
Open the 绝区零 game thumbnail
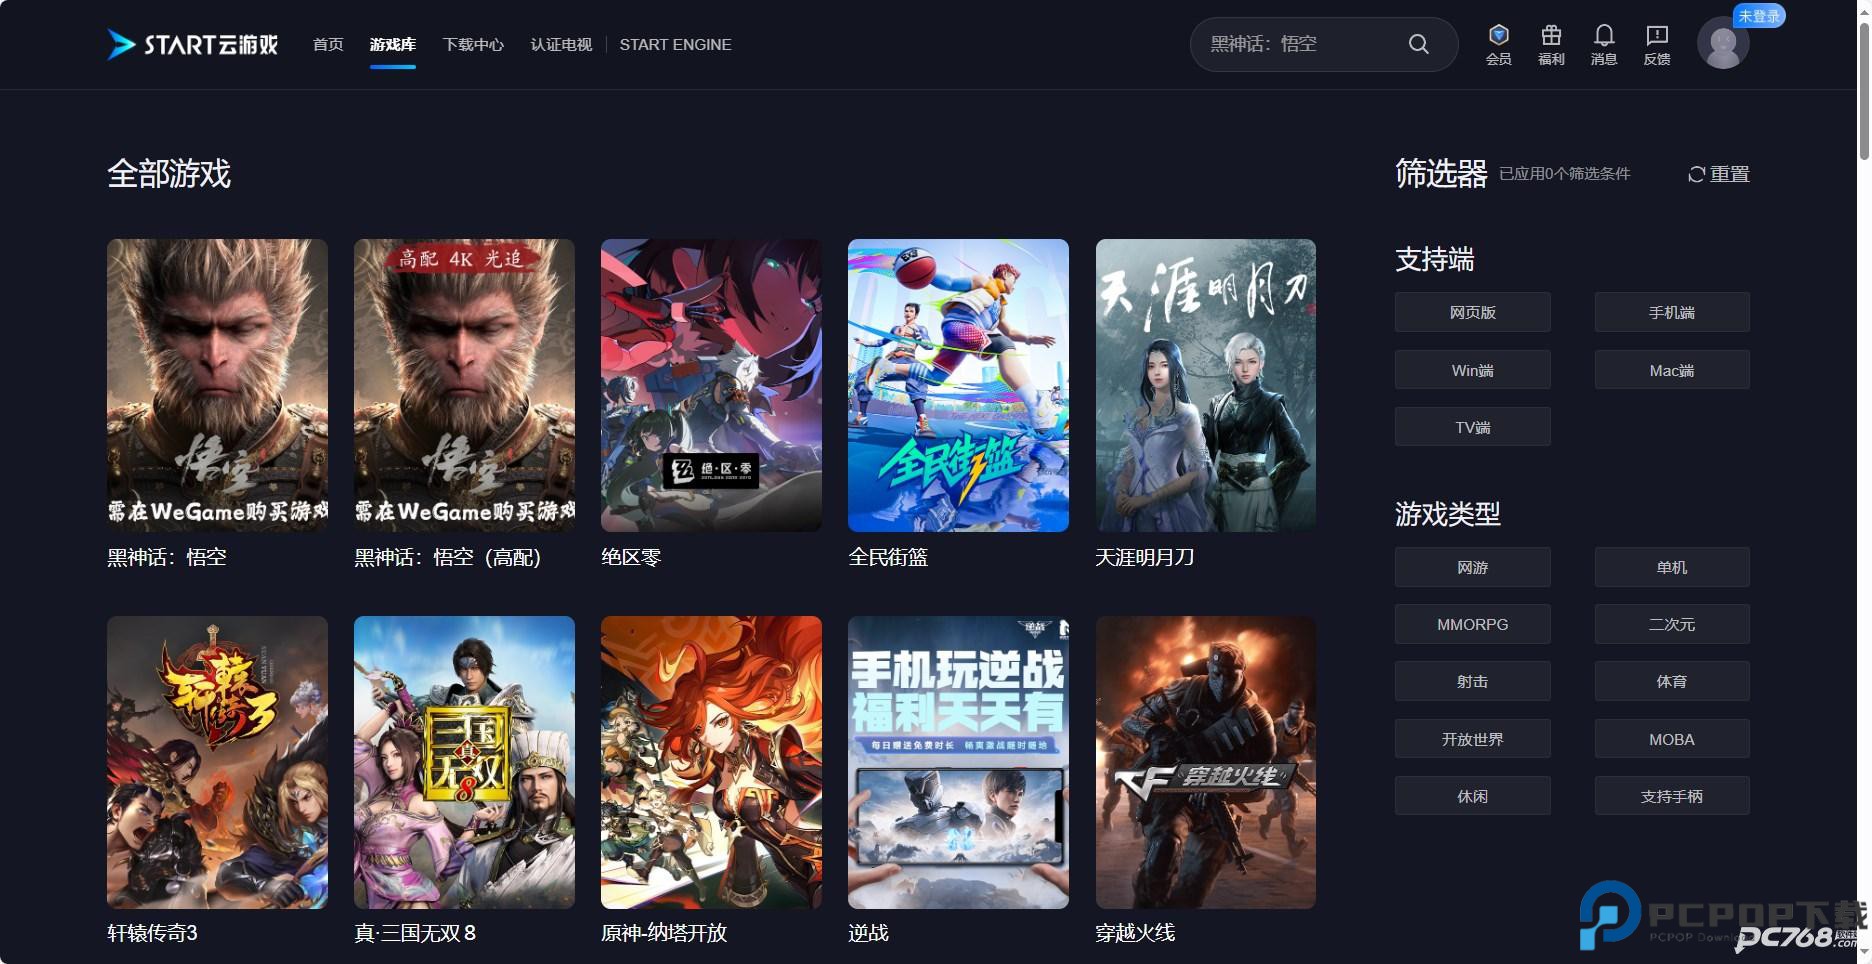pyautogui.click(x=710, y=385)
